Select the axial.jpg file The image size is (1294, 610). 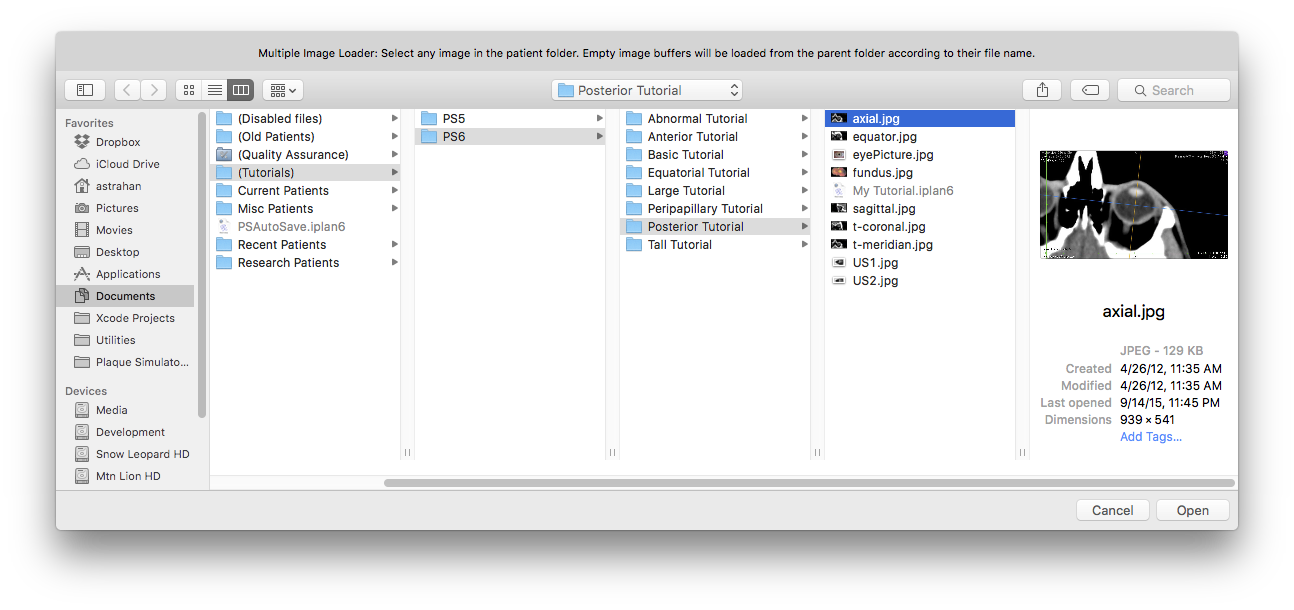point(920,119)
